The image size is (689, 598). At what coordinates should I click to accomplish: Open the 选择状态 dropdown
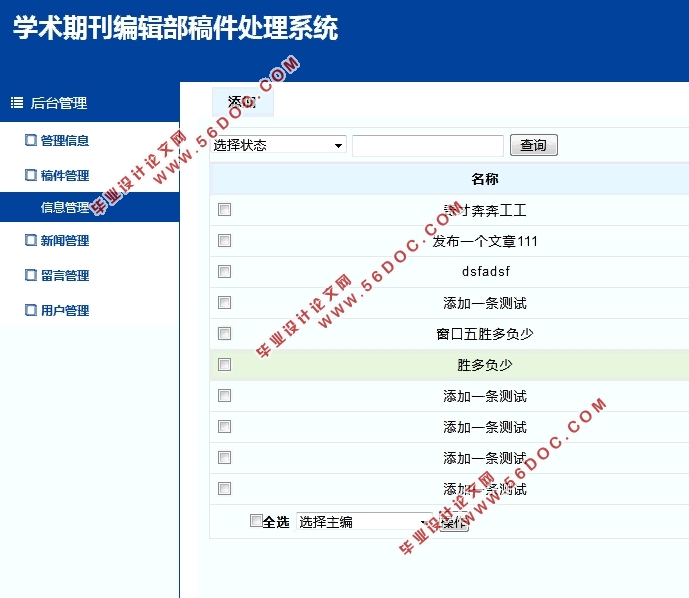tap(278, 145)
